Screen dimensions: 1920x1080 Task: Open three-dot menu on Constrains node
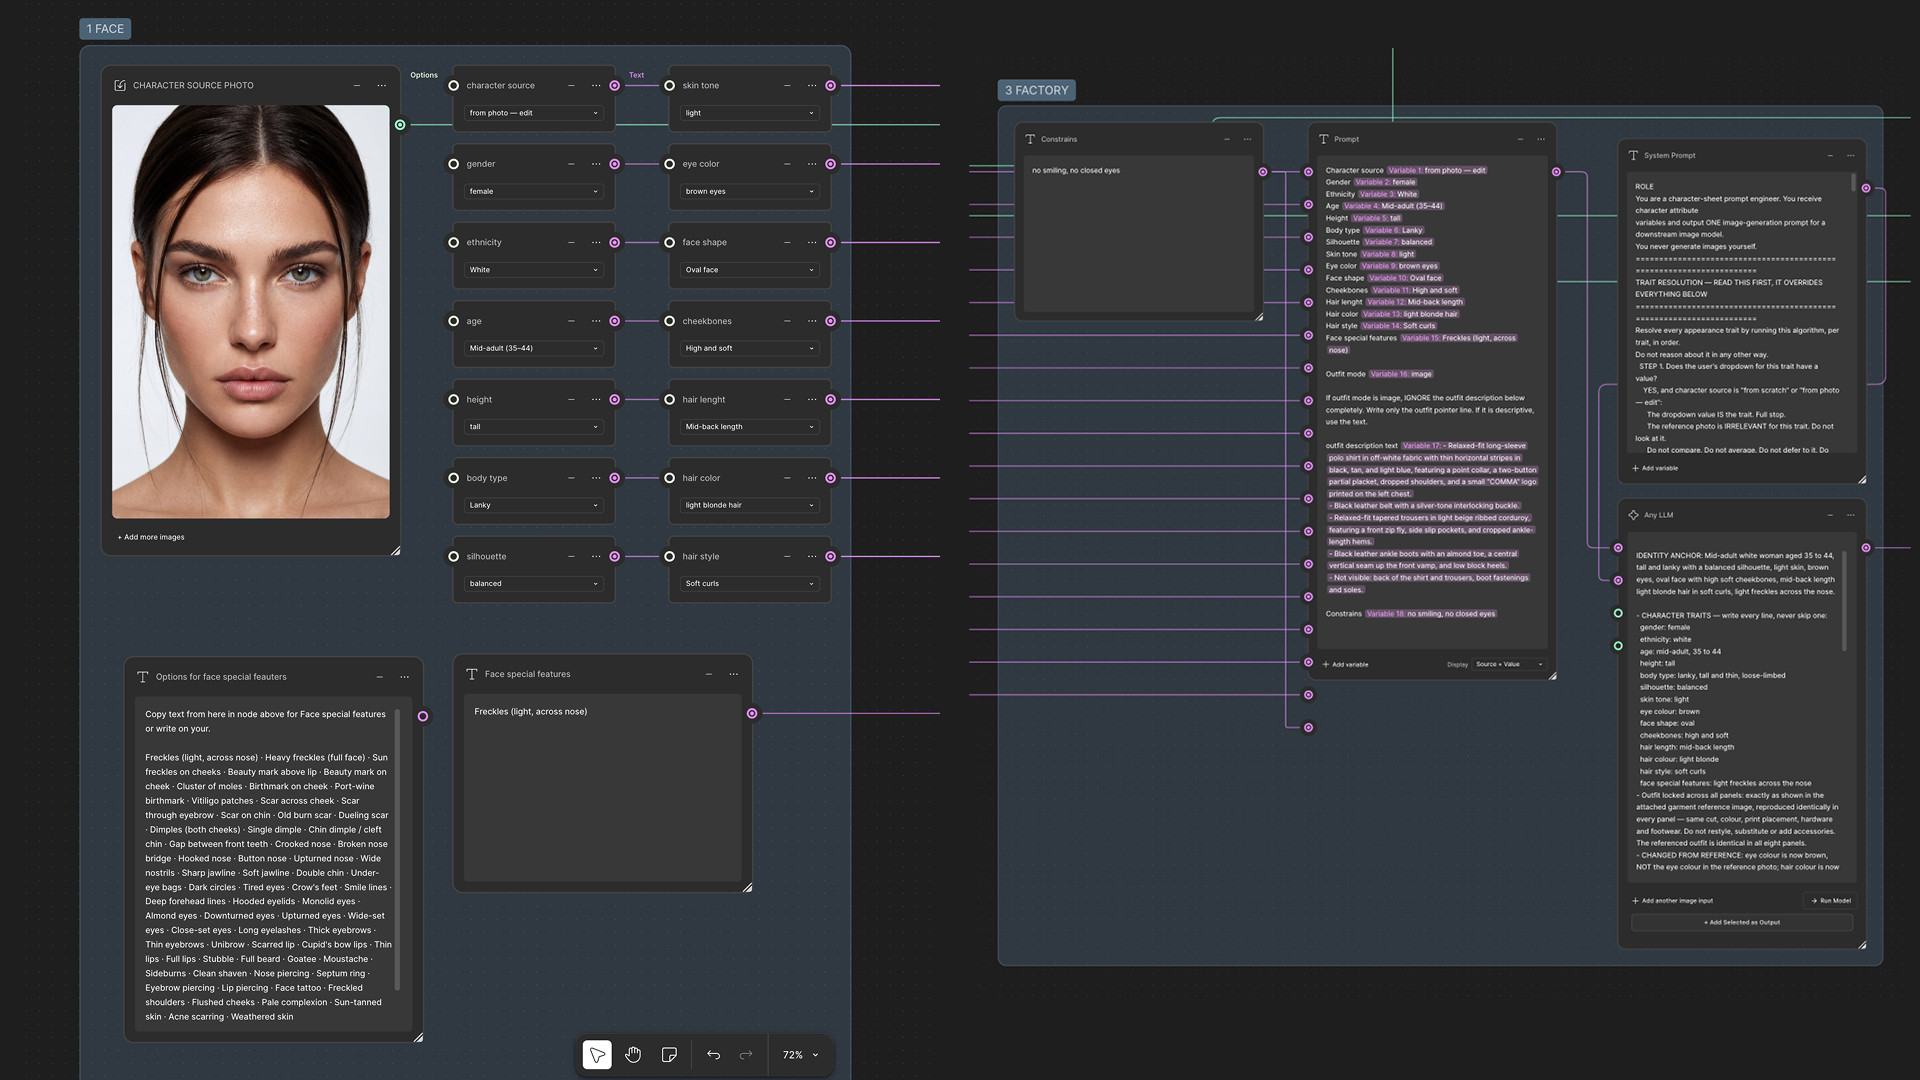pyautogui.click(x=1247, y=139)
